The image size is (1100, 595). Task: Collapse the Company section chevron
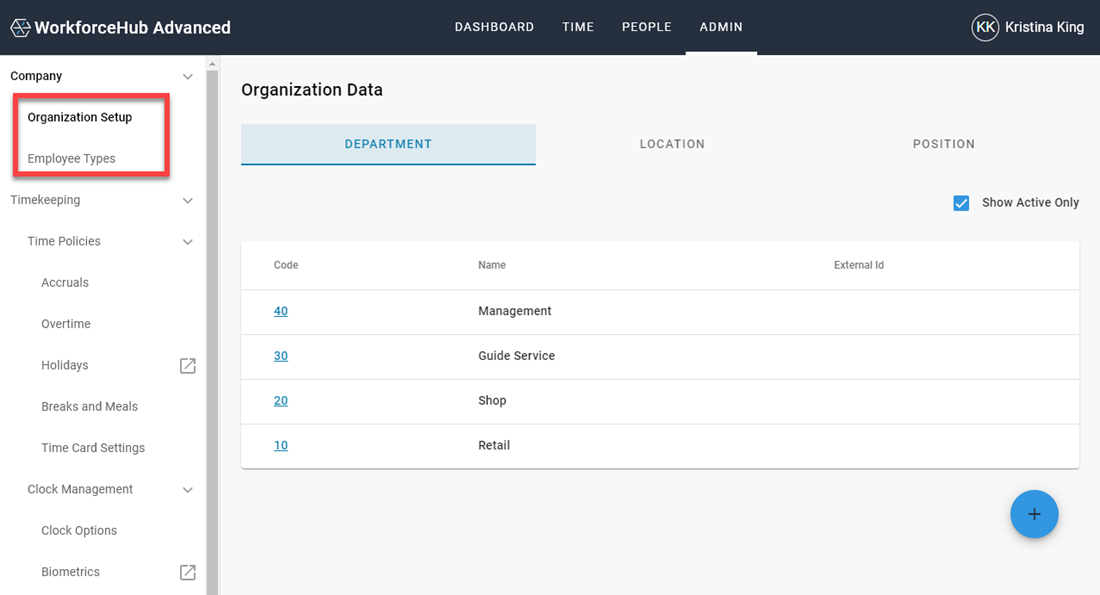187,76
